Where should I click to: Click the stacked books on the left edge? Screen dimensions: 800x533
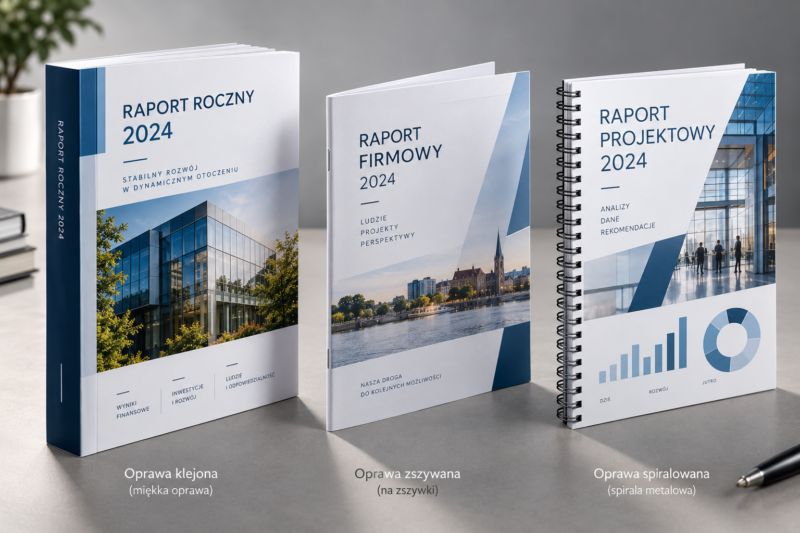(x=17, y=244)
